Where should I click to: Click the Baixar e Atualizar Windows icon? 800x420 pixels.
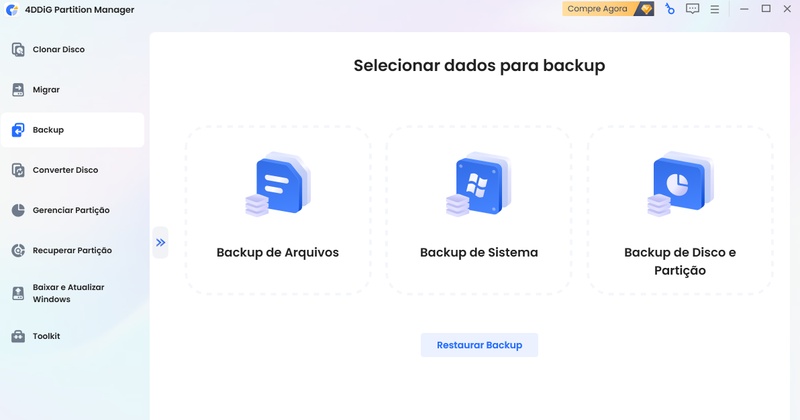tap(18, 293)
